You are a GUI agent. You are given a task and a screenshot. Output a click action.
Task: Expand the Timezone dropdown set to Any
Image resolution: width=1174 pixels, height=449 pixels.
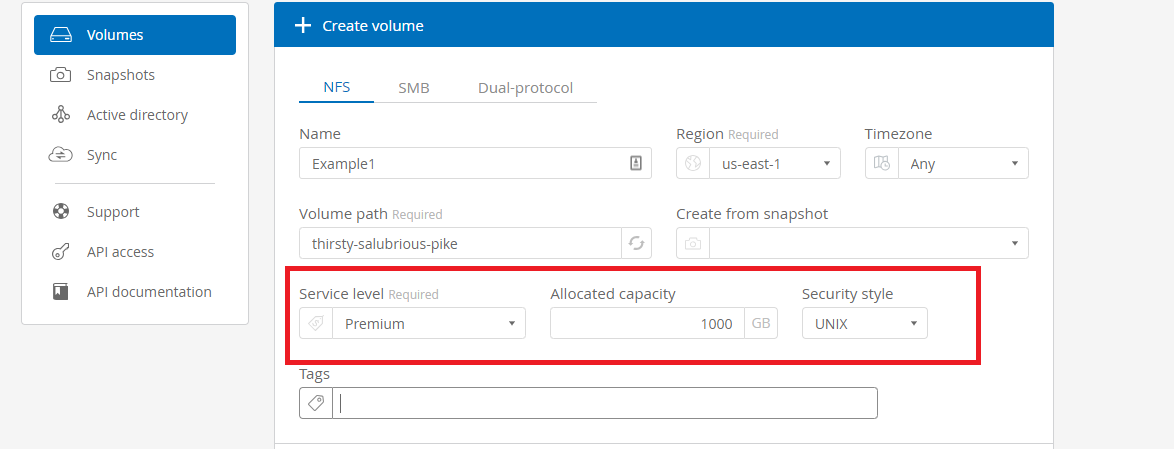point(963,163)
